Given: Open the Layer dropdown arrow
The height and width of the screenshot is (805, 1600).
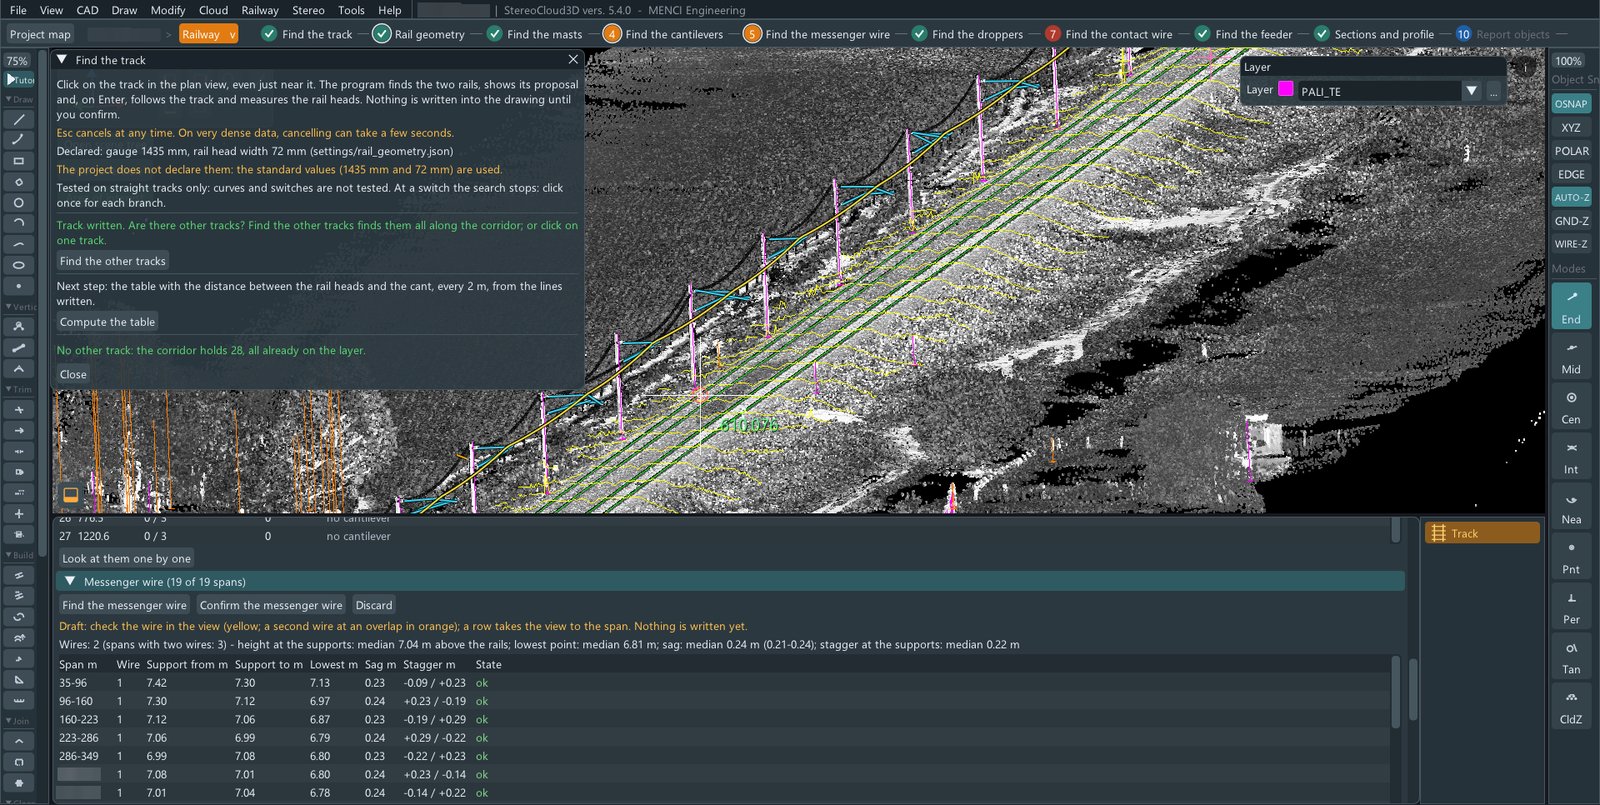Looking at the screenshot, I should pyautogui.click(x=1471, y=91).
